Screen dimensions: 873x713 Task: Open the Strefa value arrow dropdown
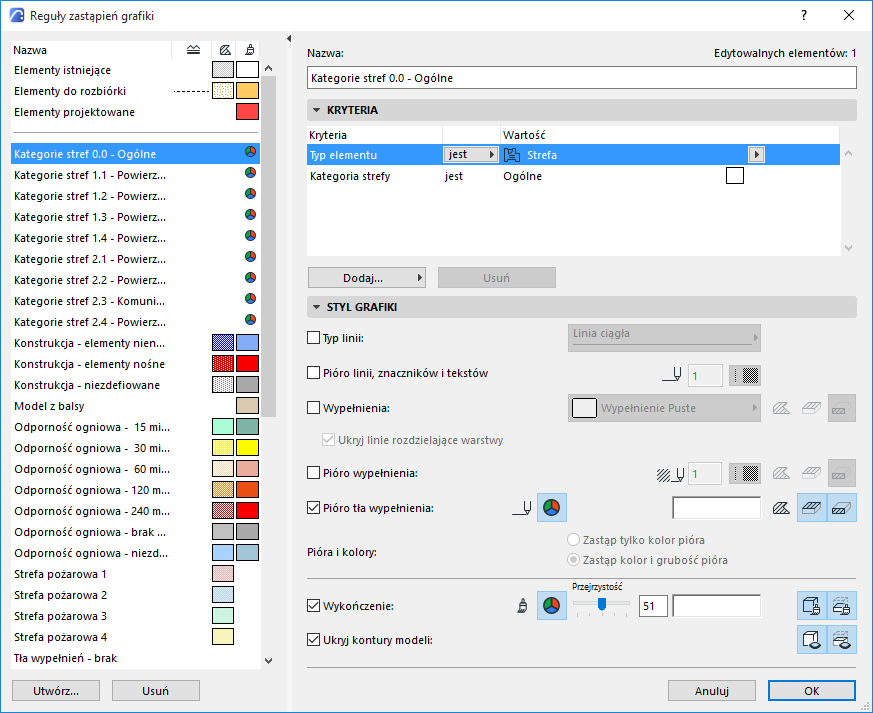(756, 154)
